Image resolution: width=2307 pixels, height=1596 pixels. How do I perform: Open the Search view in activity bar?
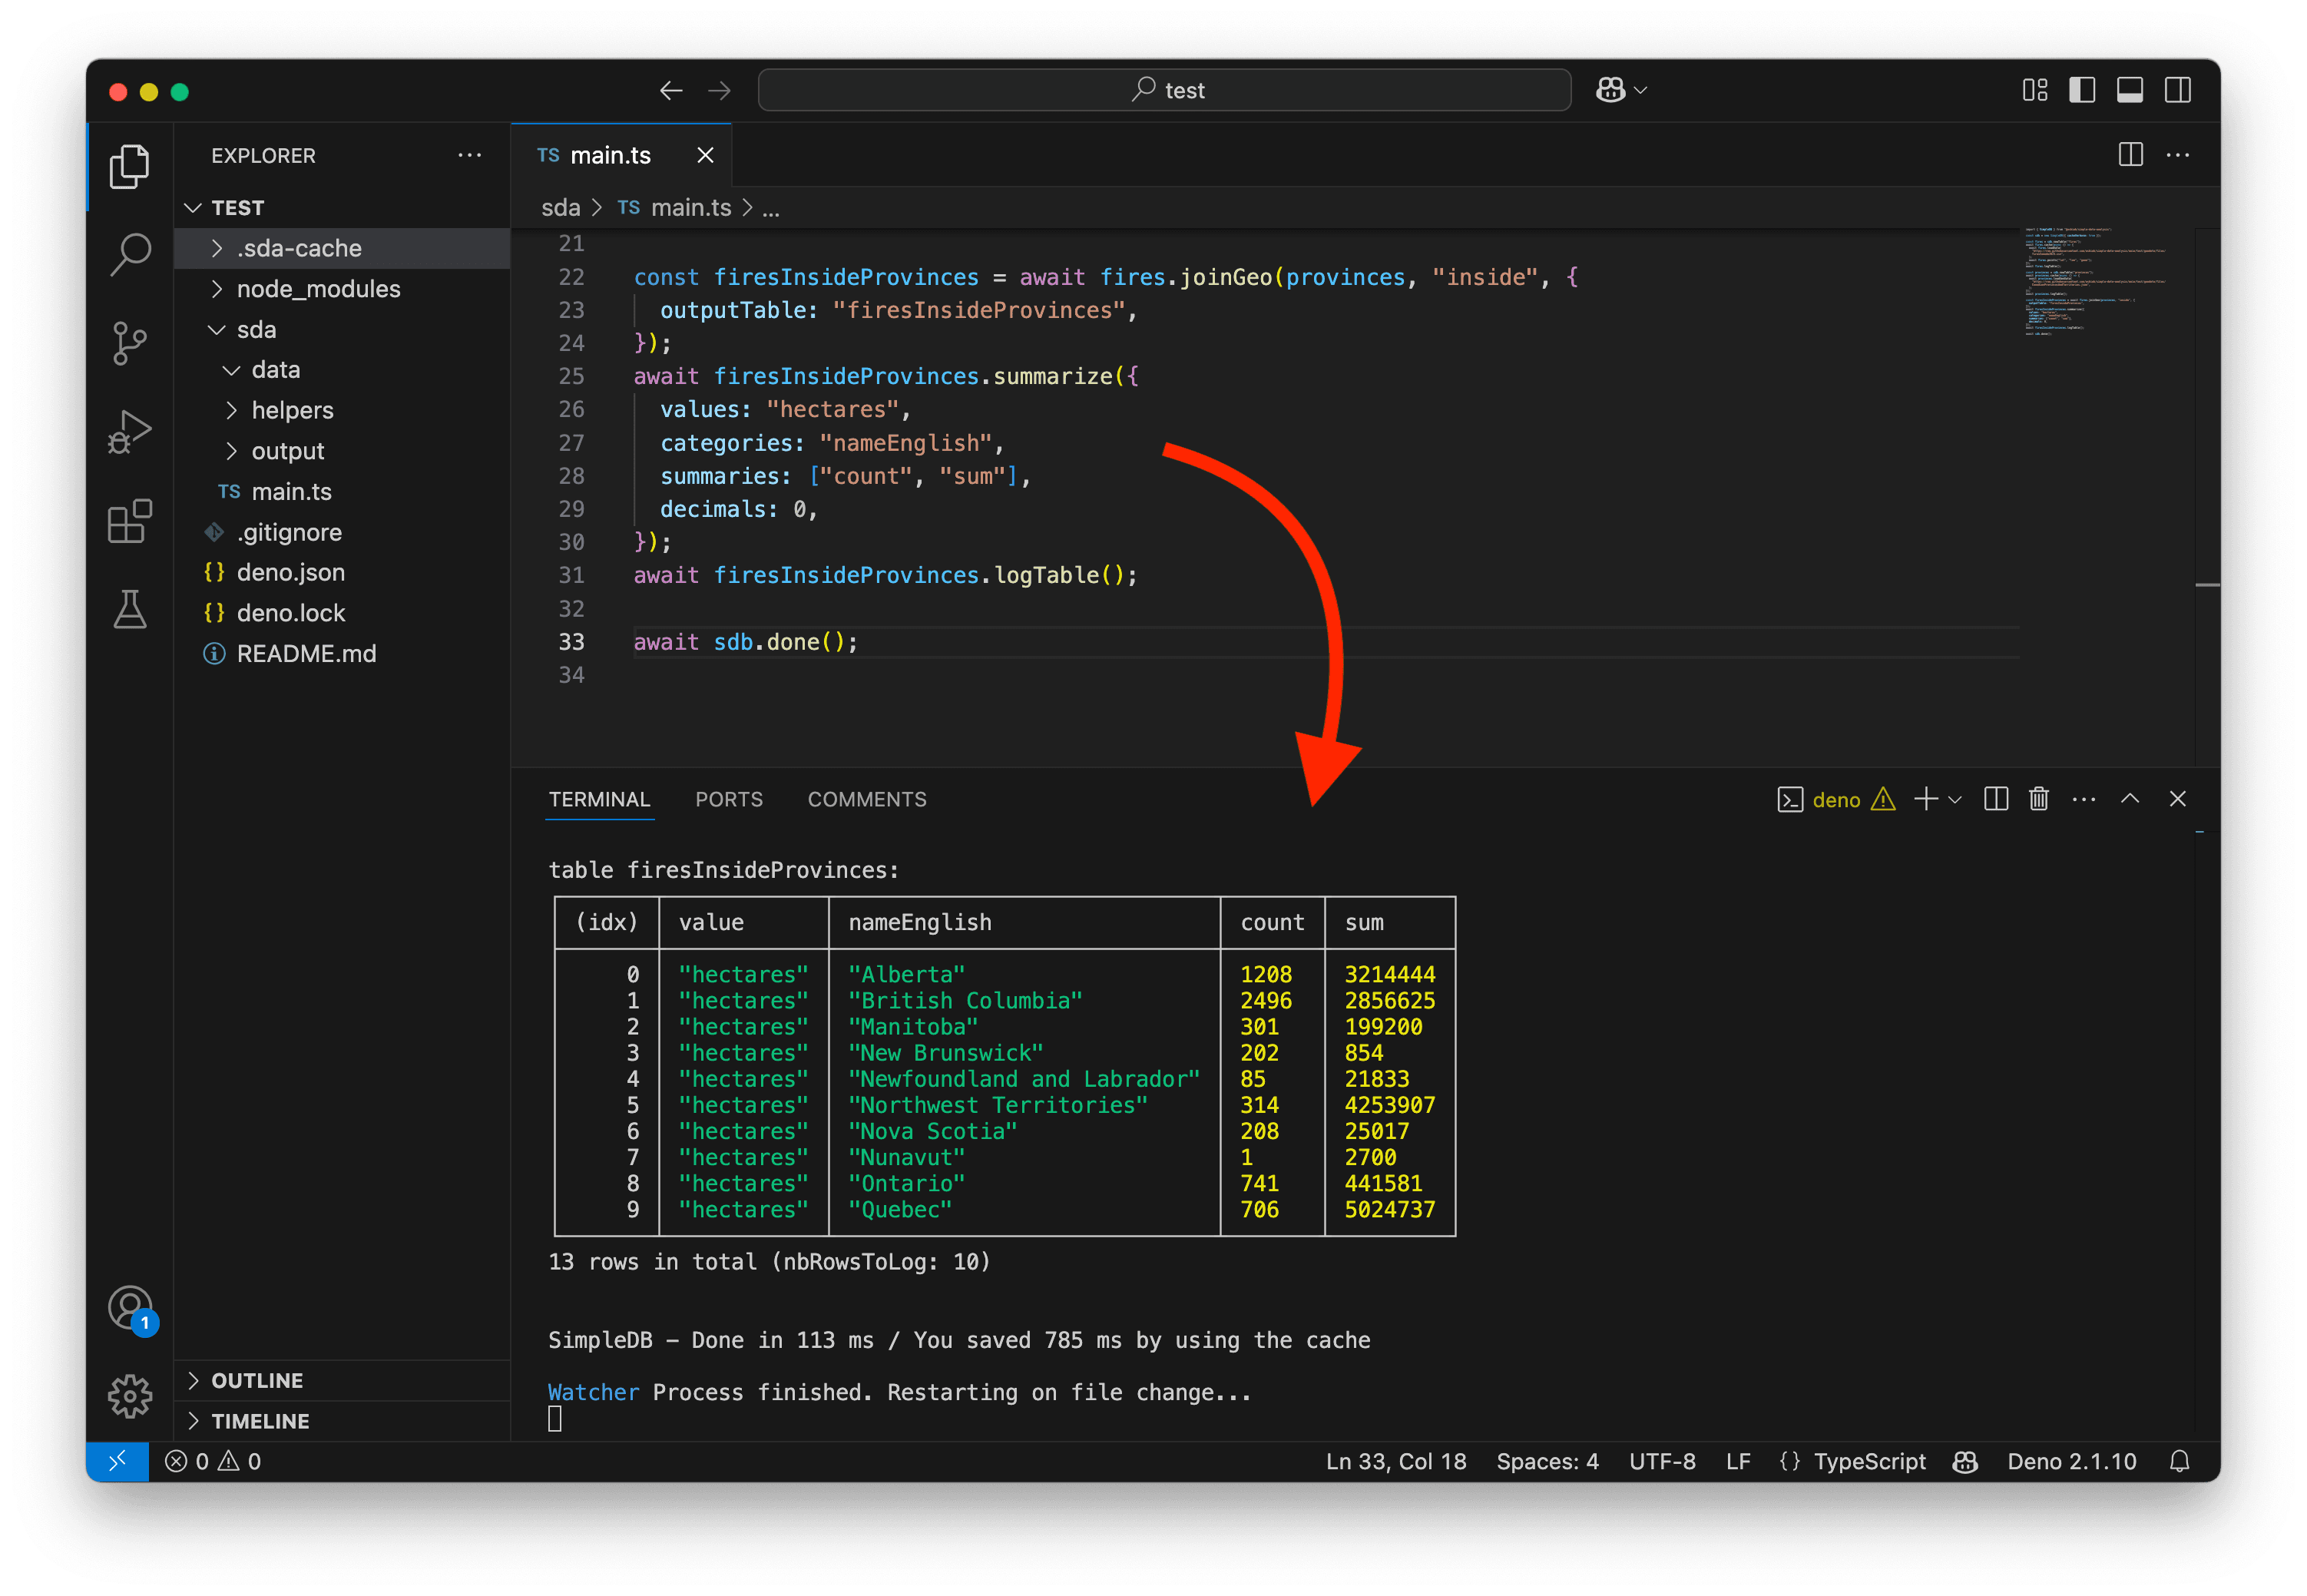pyautogui.click(x=130, y=254)
